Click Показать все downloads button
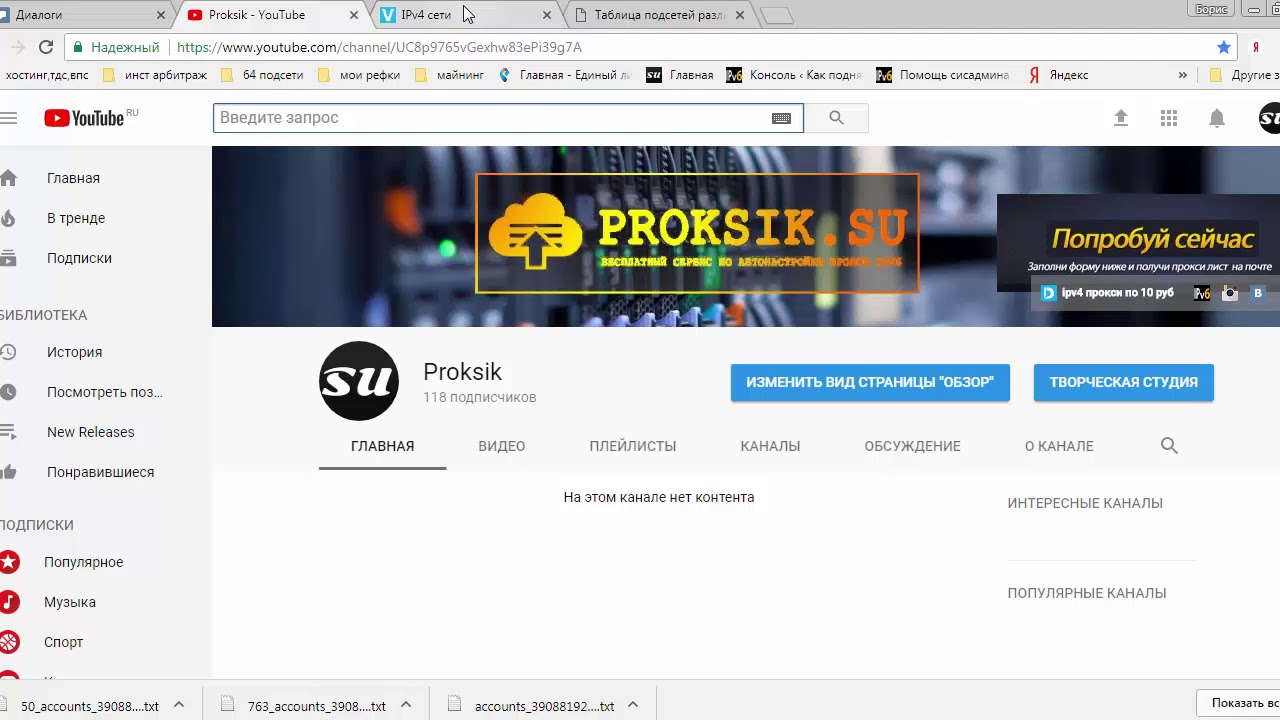 tap(1240, 703)
